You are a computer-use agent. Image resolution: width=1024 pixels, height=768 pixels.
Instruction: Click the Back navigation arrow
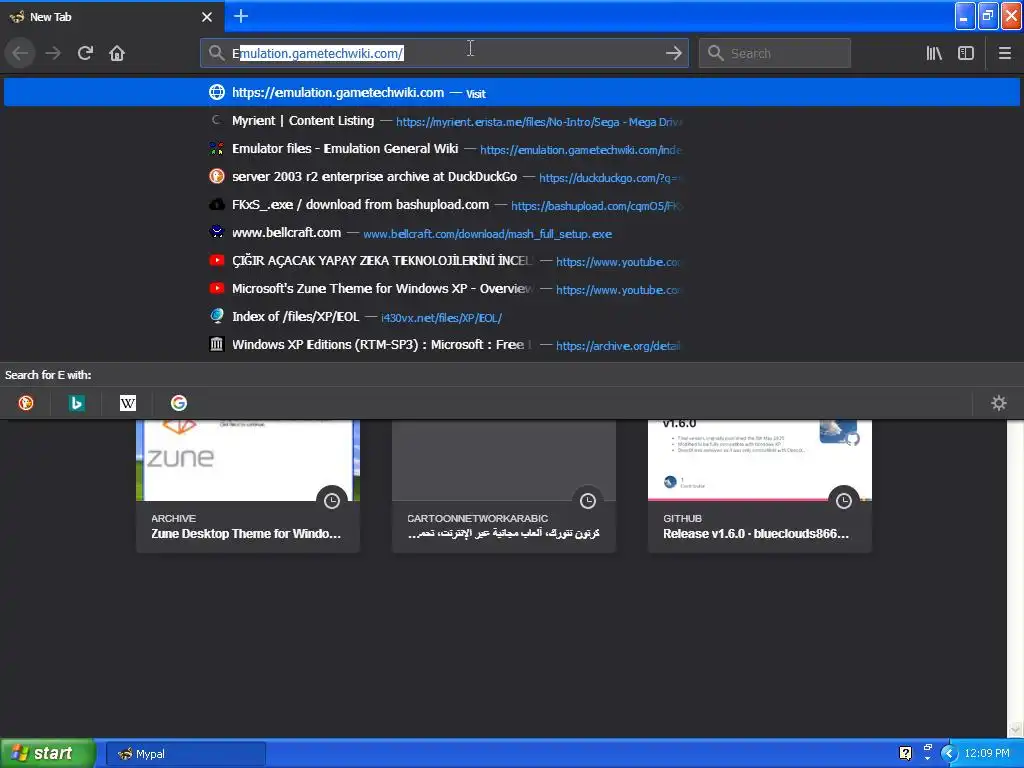(x=20, y=53)
